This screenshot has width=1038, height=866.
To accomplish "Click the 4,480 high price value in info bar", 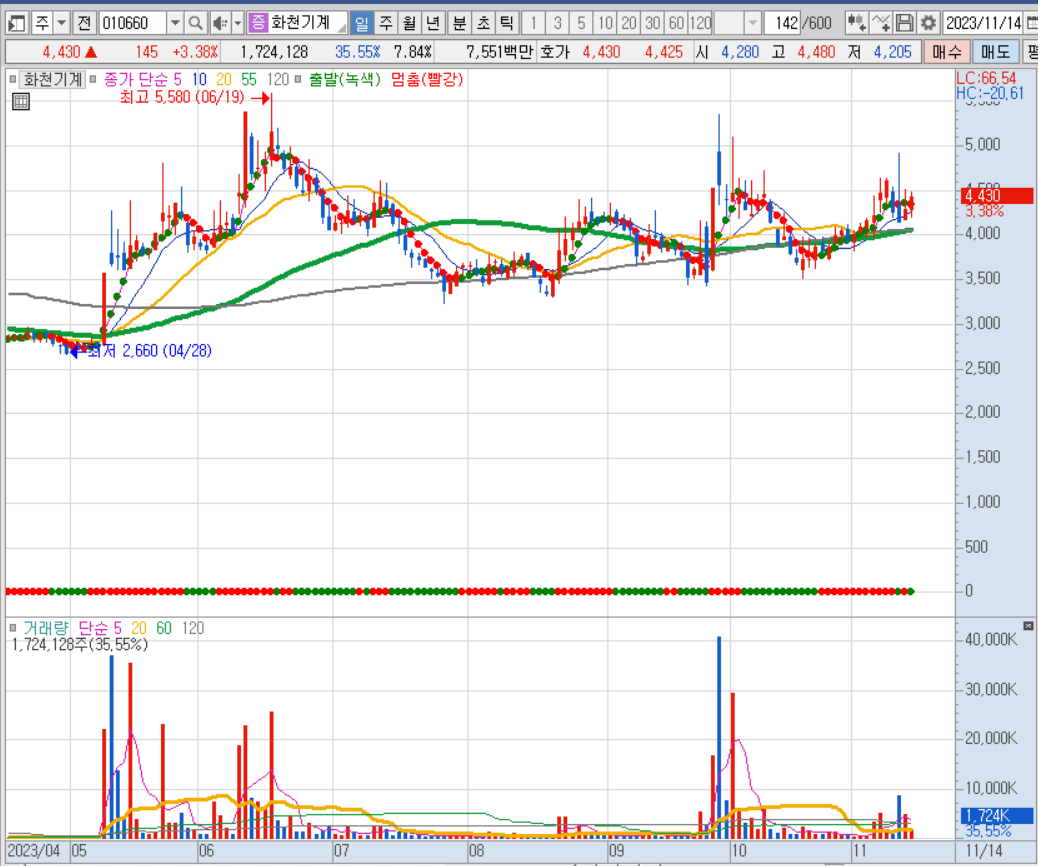I will [817, 52].
